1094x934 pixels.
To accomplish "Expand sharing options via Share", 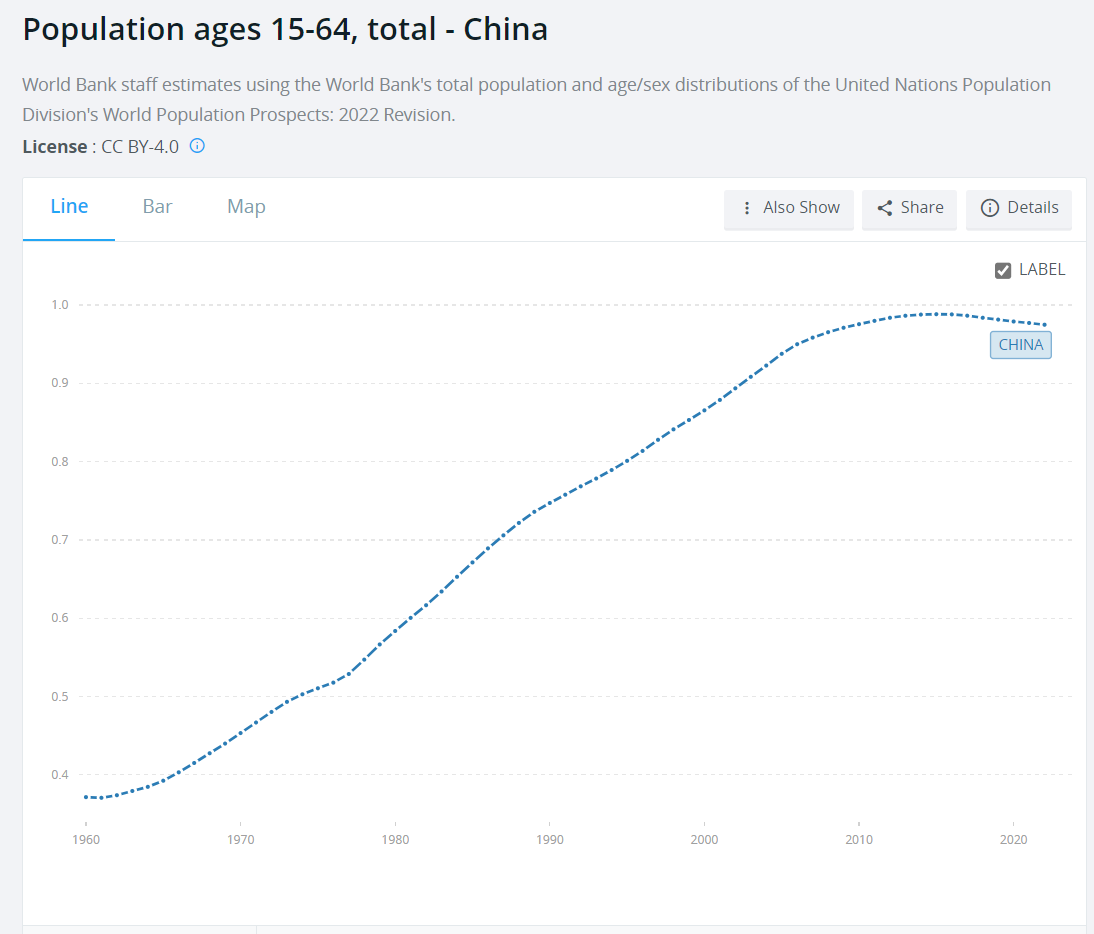I will pos(909,208).
